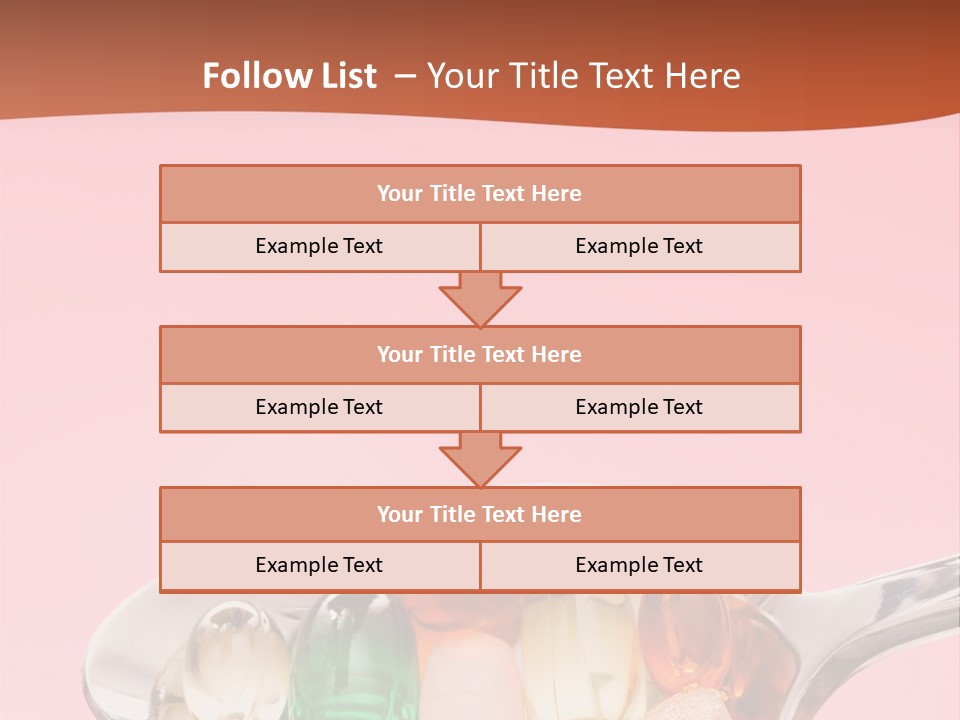Select the right Example Text cell in the first block
Image resolution: width=960 pixels, height=720 pixels.
coord(639,247)
